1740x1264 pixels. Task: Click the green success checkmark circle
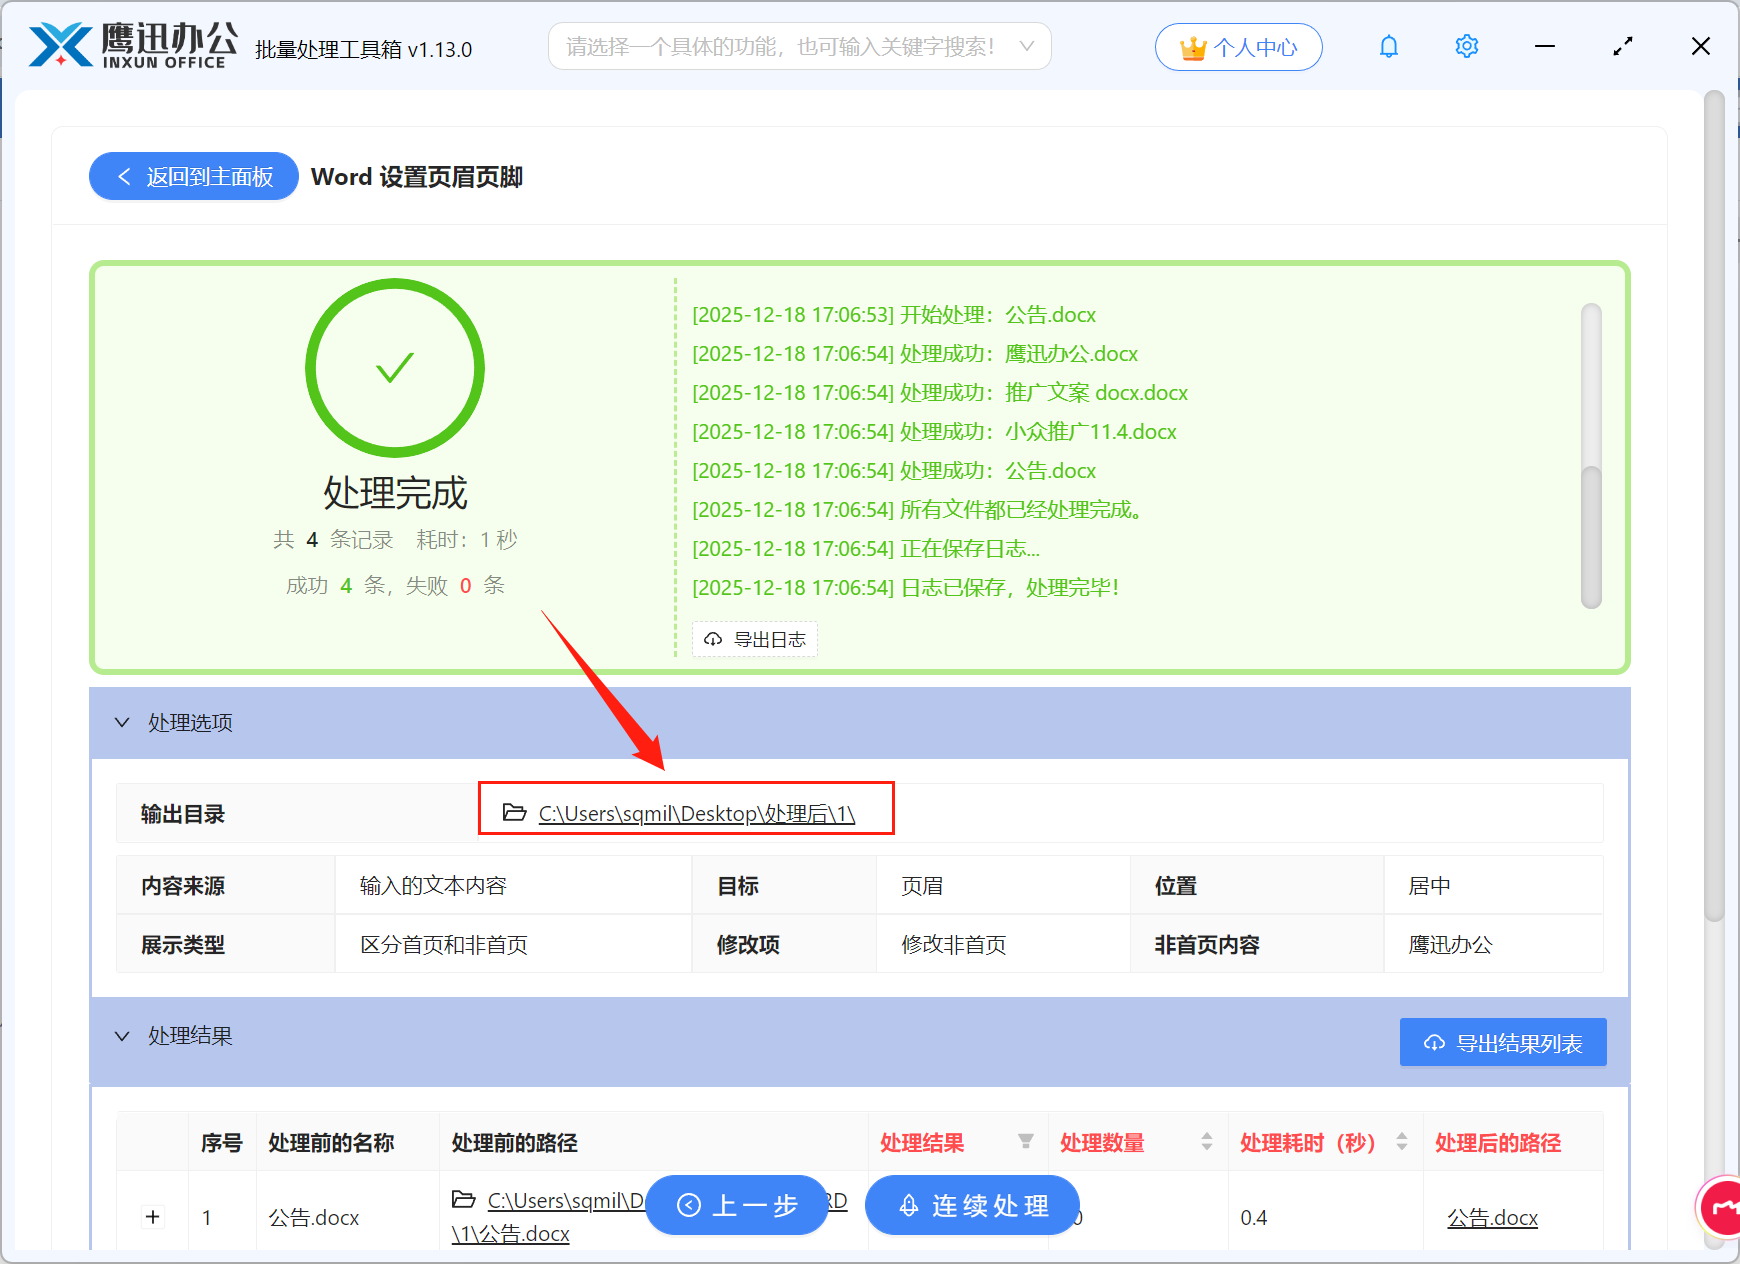pos(394,368)
